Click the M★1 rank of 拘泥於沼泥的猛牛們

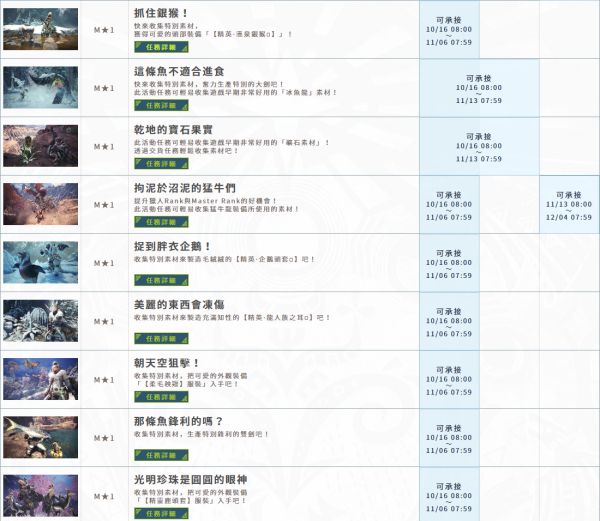click(104, 205)
